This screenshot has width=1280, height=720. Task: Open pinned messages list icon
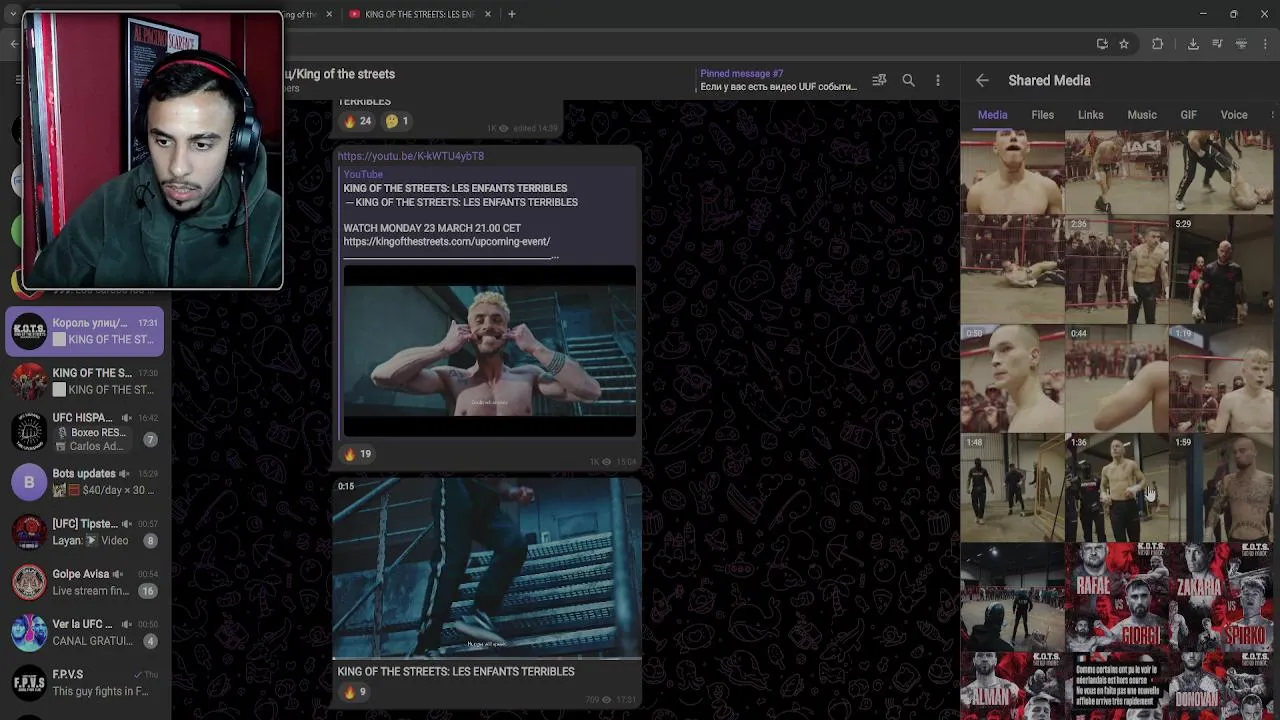click(x=879, y=81)
